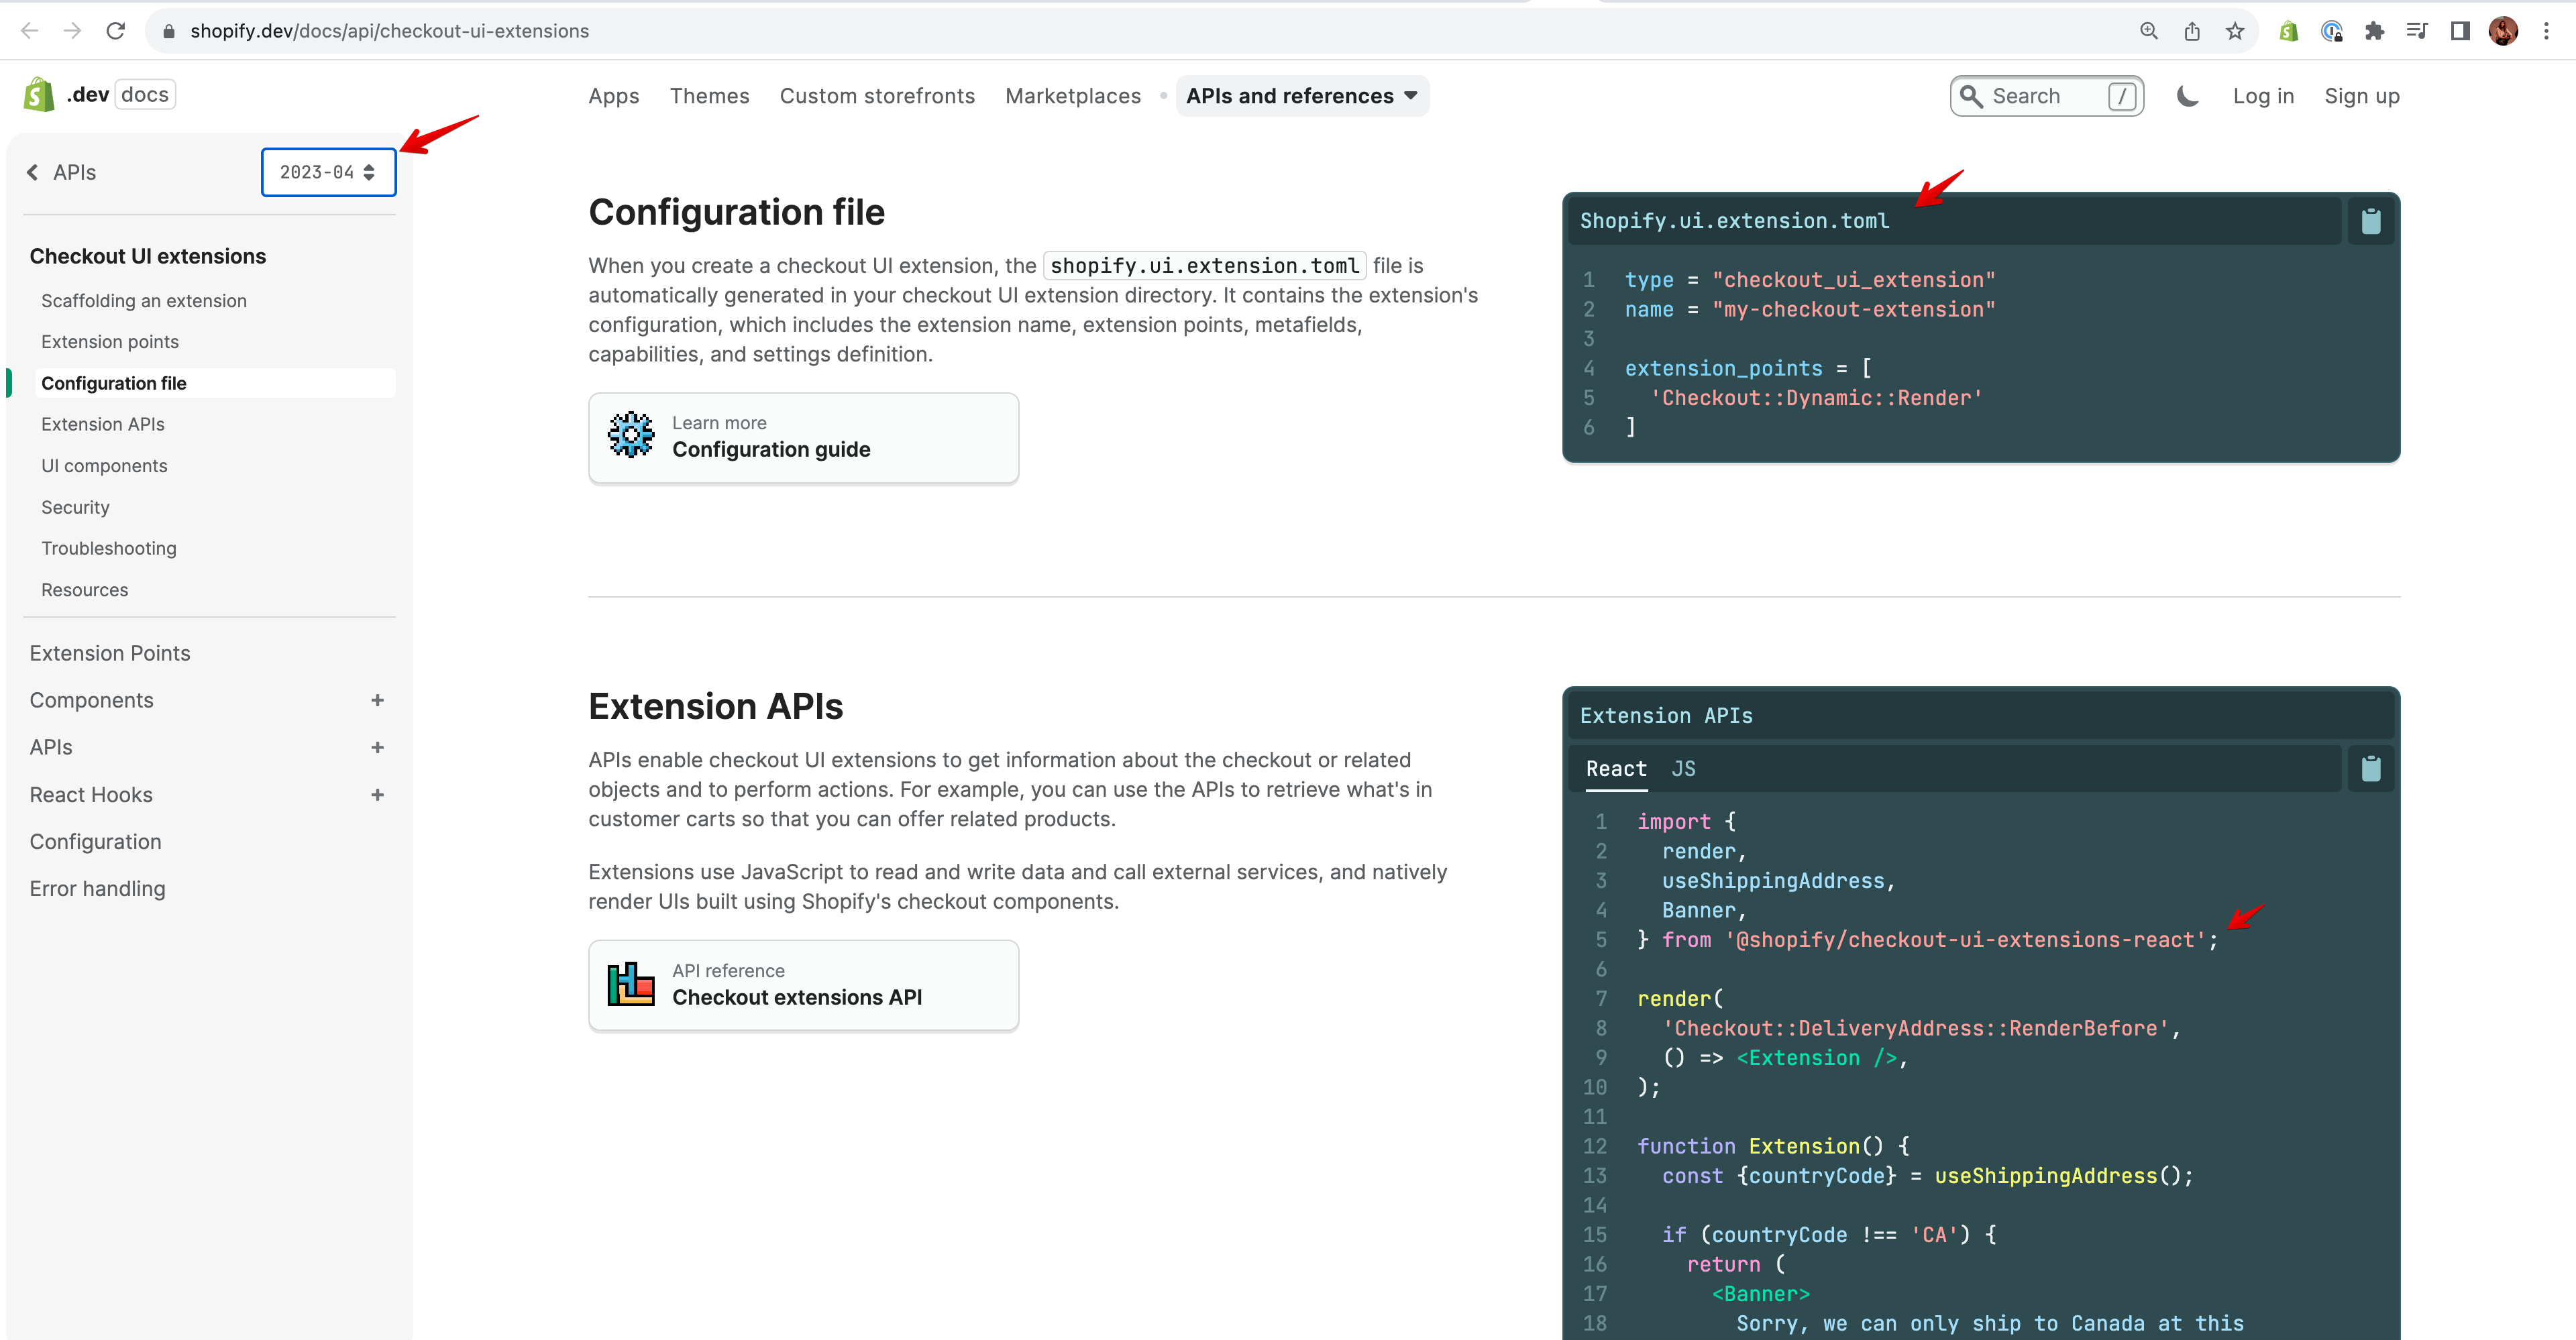Open Configuration section in sidebar

pyautogui.click(x=95, y=842)
